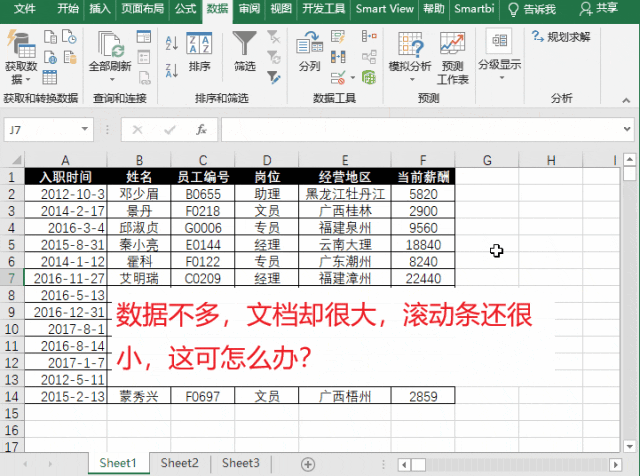Viewport: 640px width, 476px height.
Task: Click the Flash Fill icon
Action: (338, 37)
